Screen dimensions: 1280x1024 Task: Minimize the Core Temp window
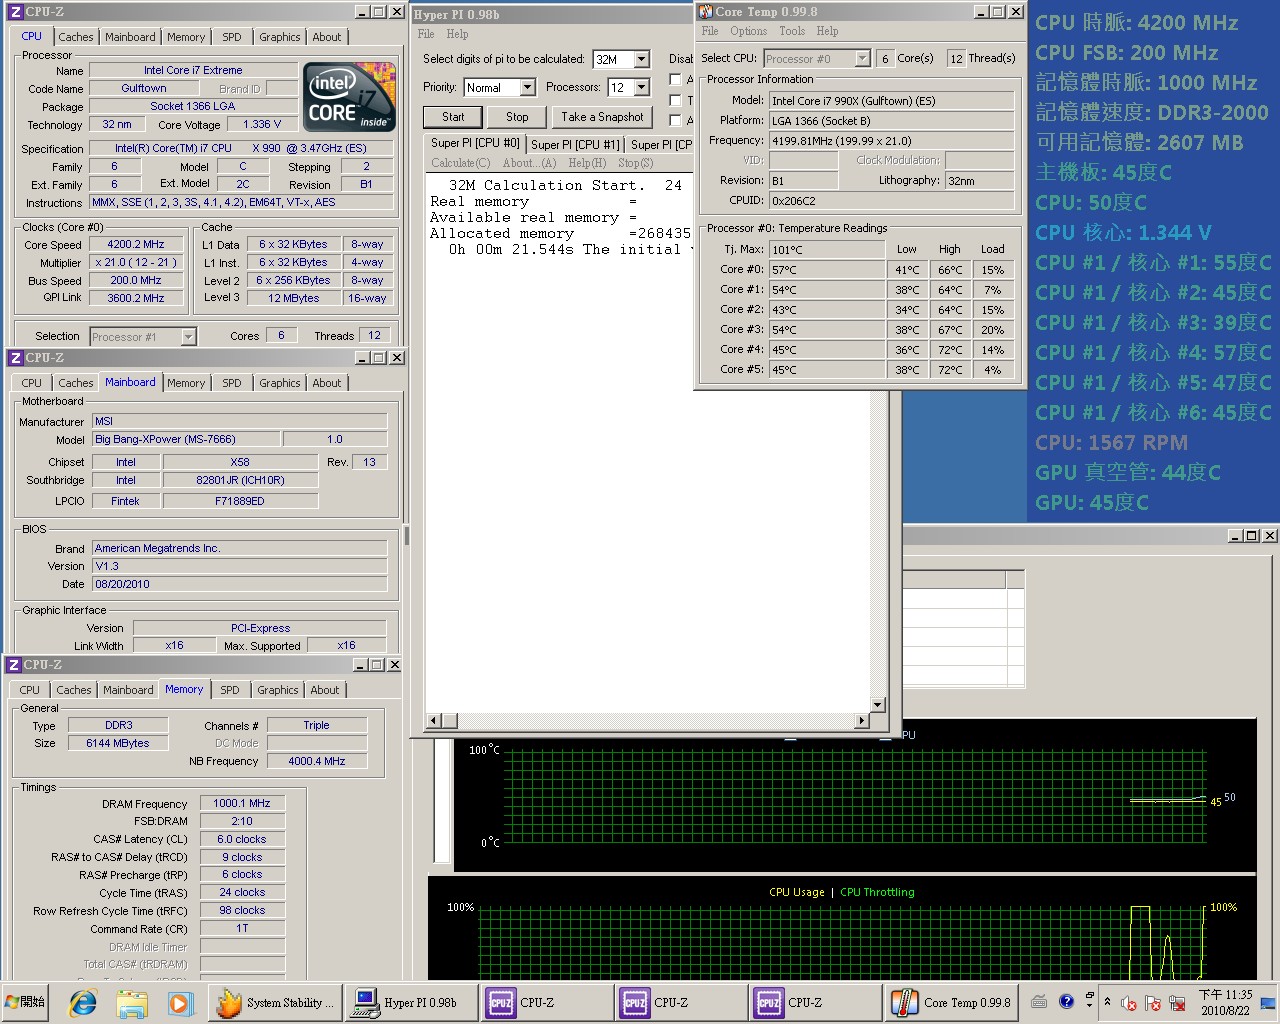pyautogui.click(x=981, y=11)
